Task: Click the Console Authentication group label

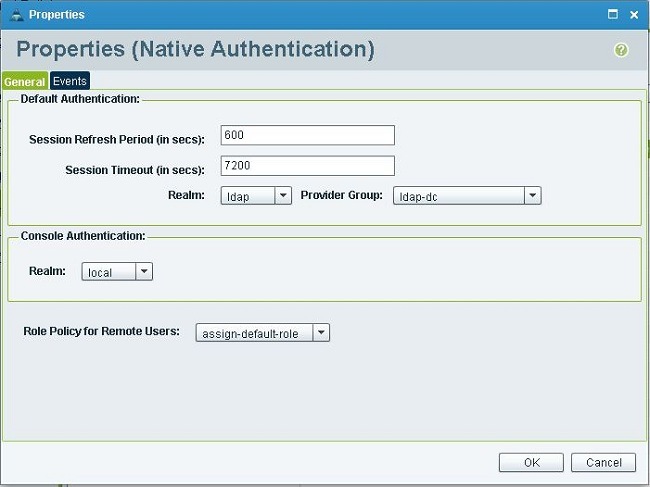Action: [83, 236]
